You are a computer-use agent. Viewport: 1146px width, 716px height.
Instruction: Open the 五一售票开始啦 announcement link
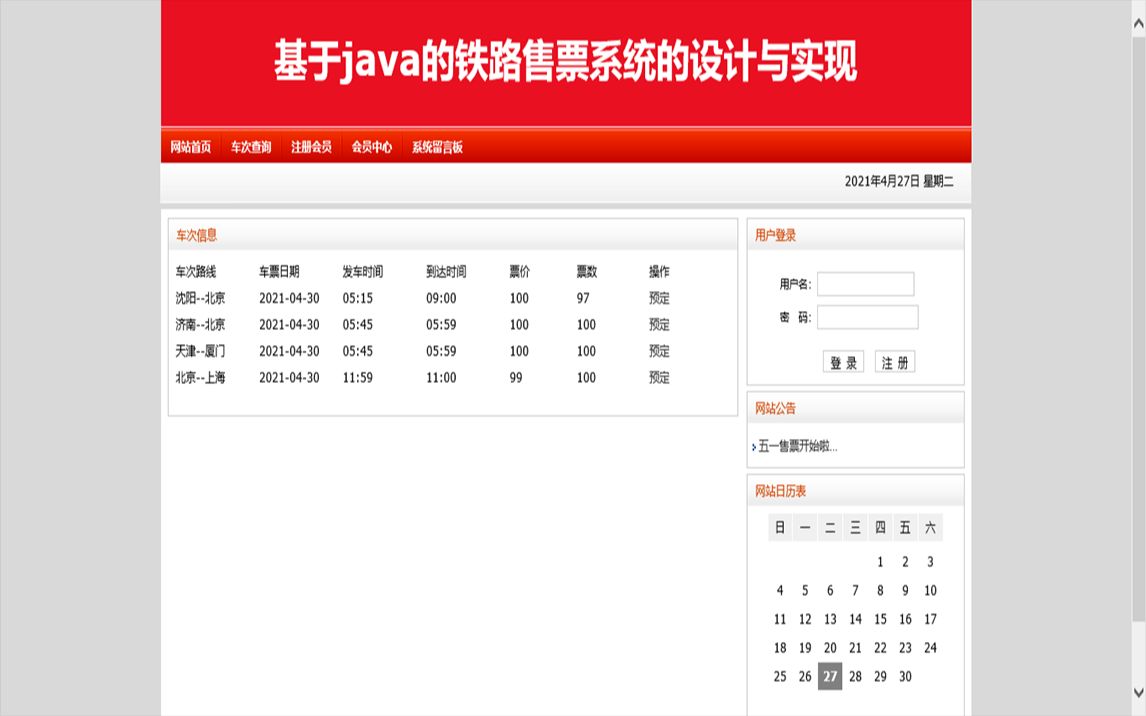pyautogui.click(x=798, y=447)
